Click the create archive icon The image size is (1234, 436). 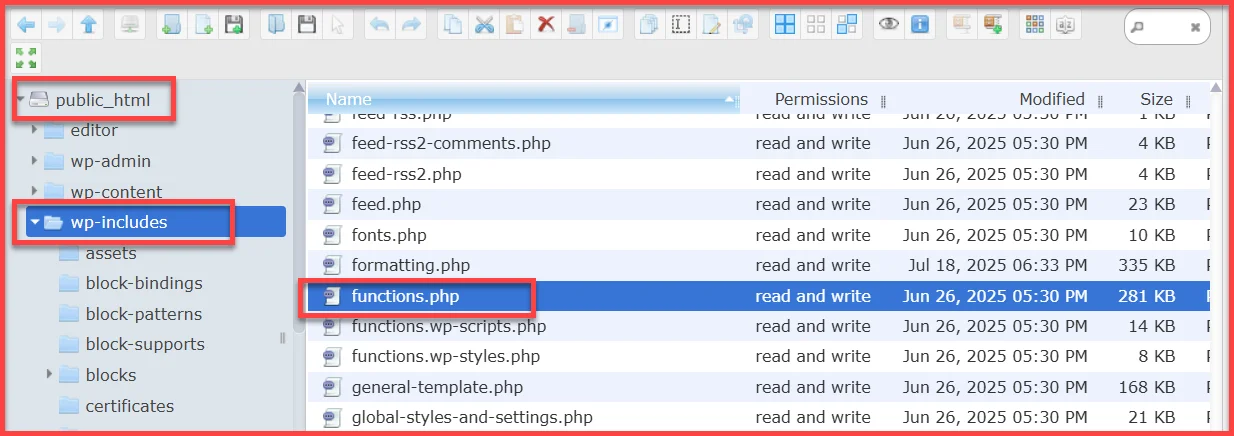[x=993, y=24]
